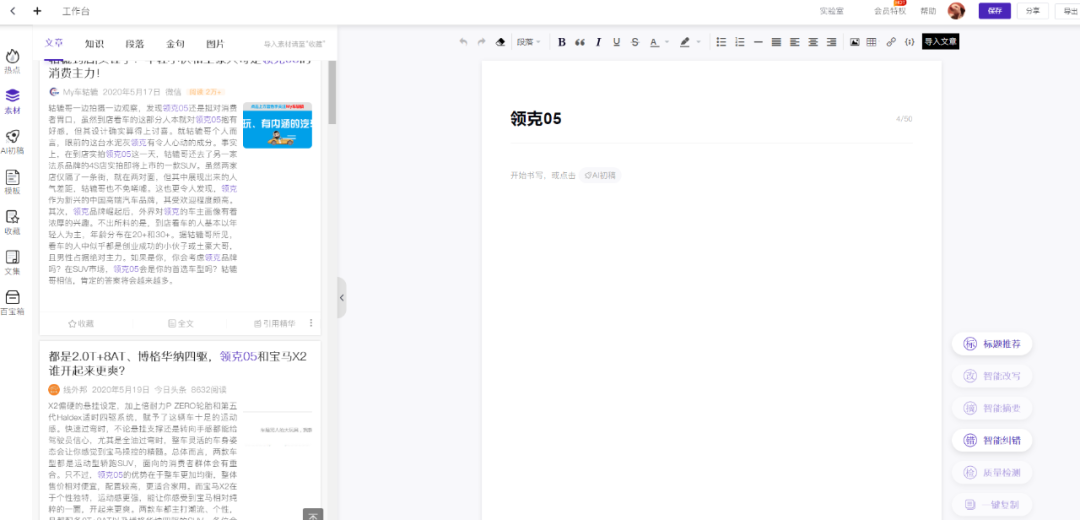Open the 百宝箱 toolbox sidebar
This screenshot has height=520, width=1080.
click(x=12, y=303)
